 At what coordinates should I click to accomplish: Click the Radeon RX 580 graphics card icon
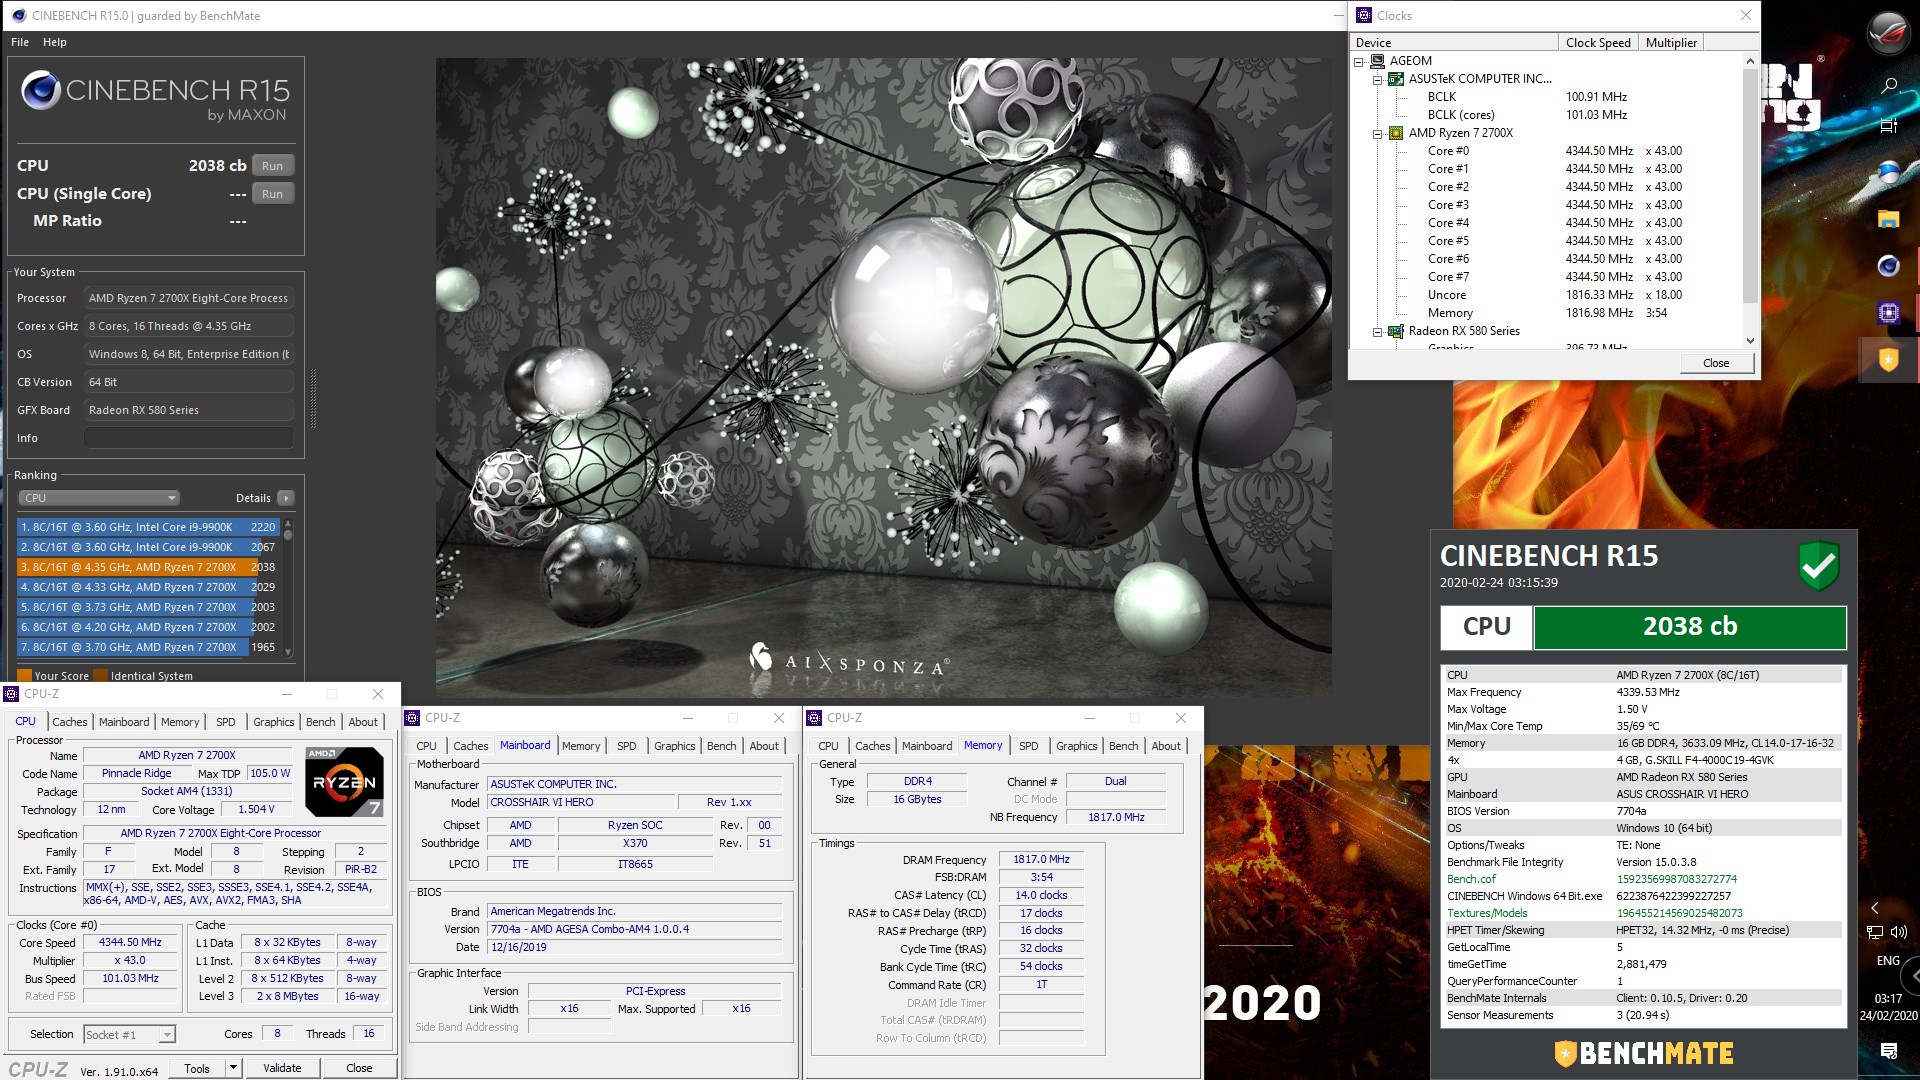1396,331
